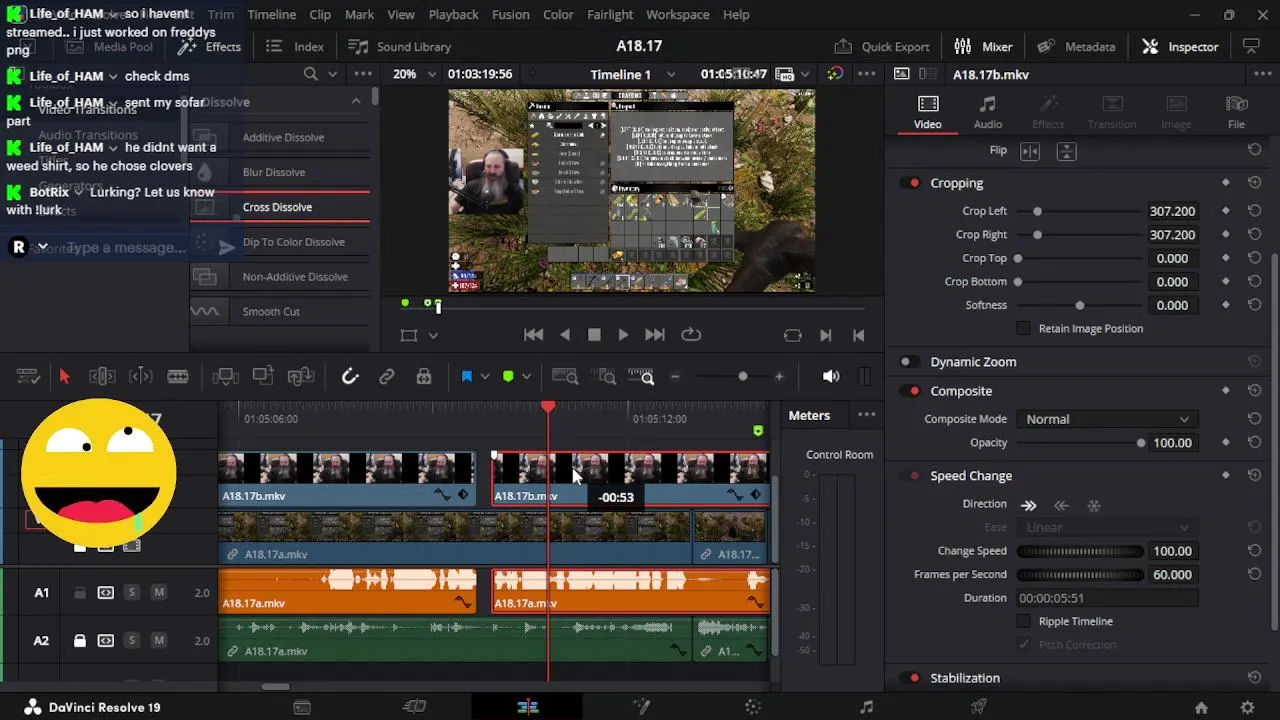Viewport: 1280px width, 720px height.
Task: Click the timeline zoom-in plus icon
Action: [779, 376]
